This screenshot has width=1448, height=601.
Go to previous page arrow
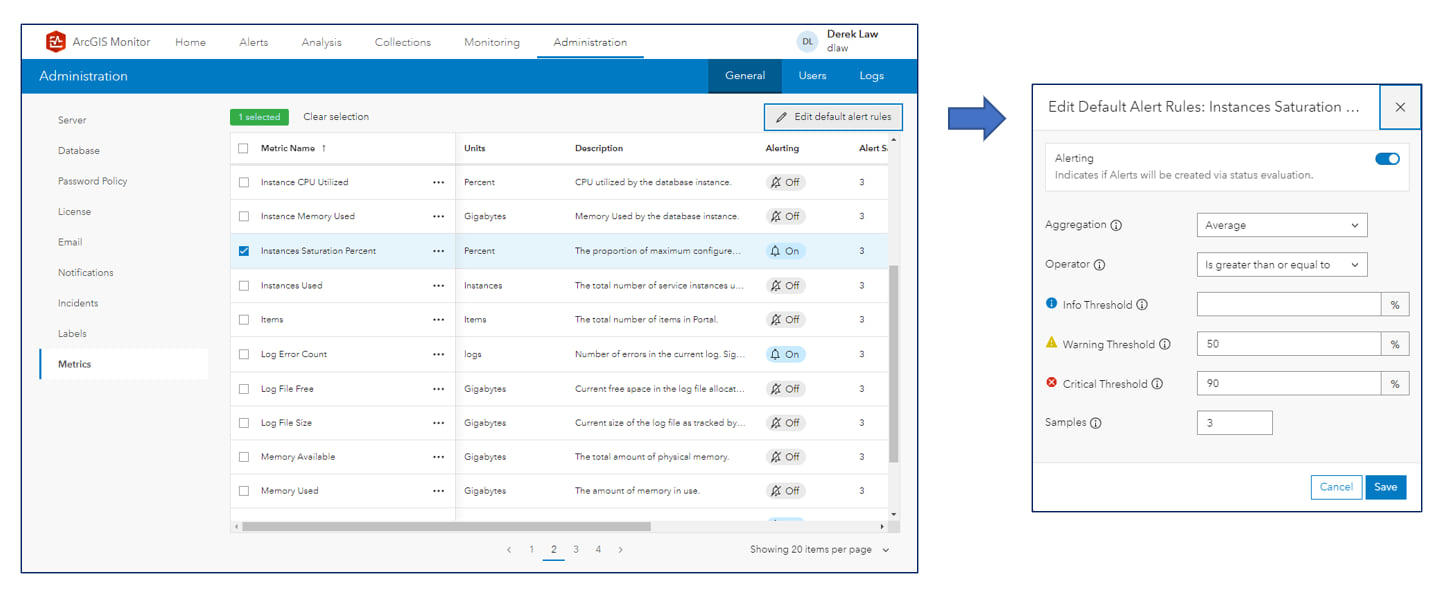pyautogui.click(x=509, y=550)
